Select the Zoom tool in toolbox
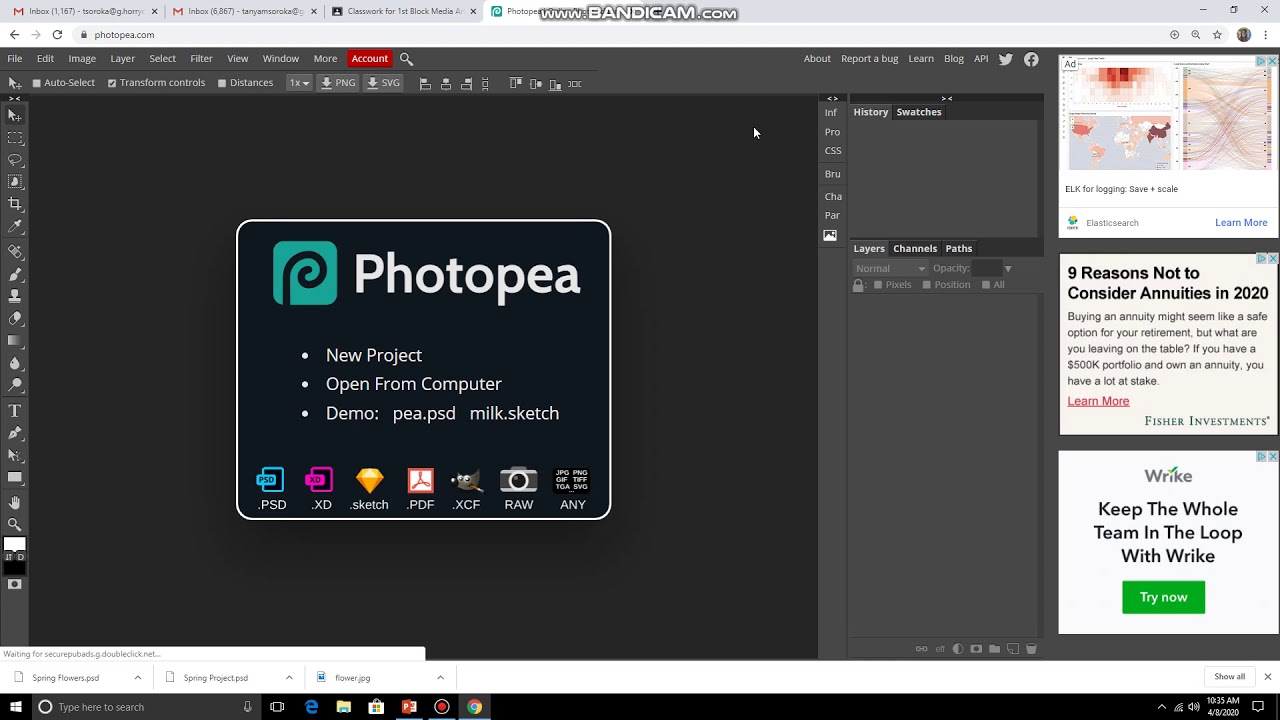Image resolution: width=1280 pixels, height=720 pixels. coord(15,524)
